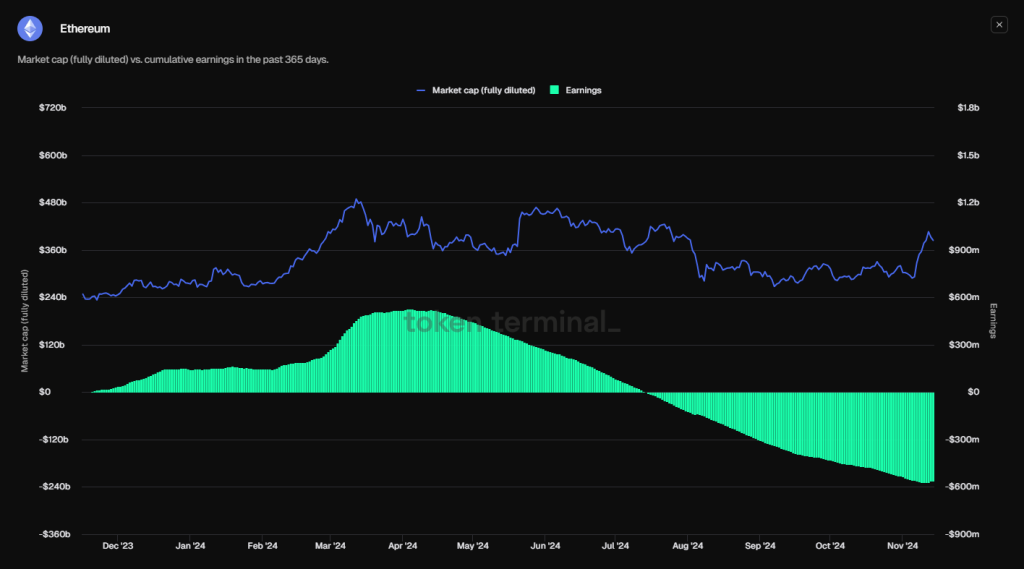Select the Jul '24 x-axis label

pyautogui.click(x=615, y=546)
